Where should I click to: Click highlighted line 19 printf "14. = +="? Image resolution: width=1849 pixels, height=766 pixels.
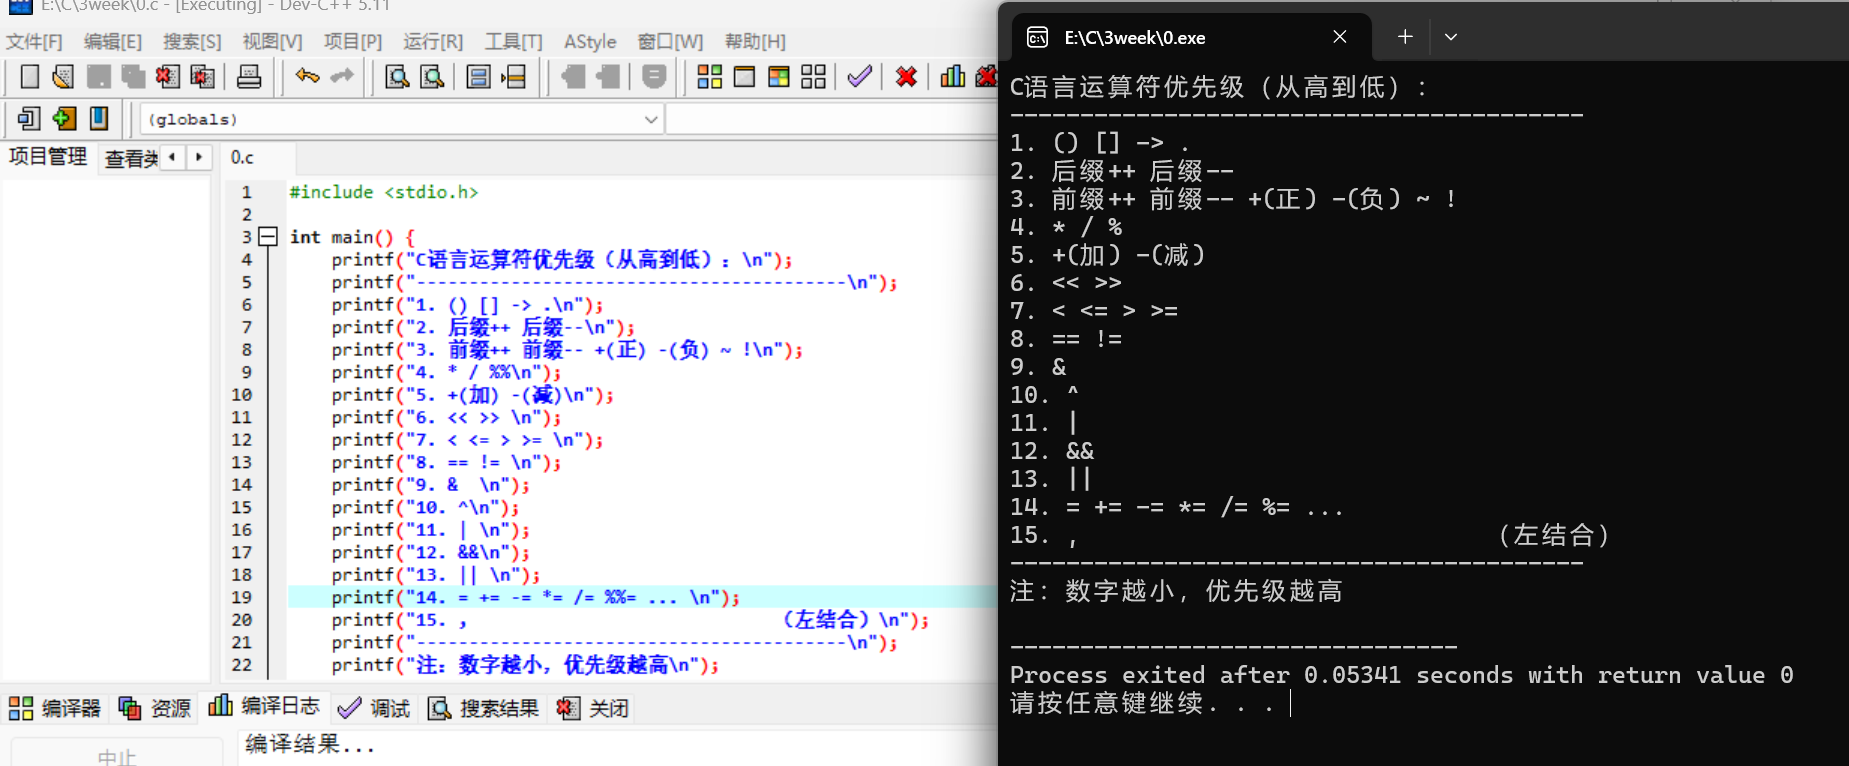pyautogui.click(x=642, y=597)
